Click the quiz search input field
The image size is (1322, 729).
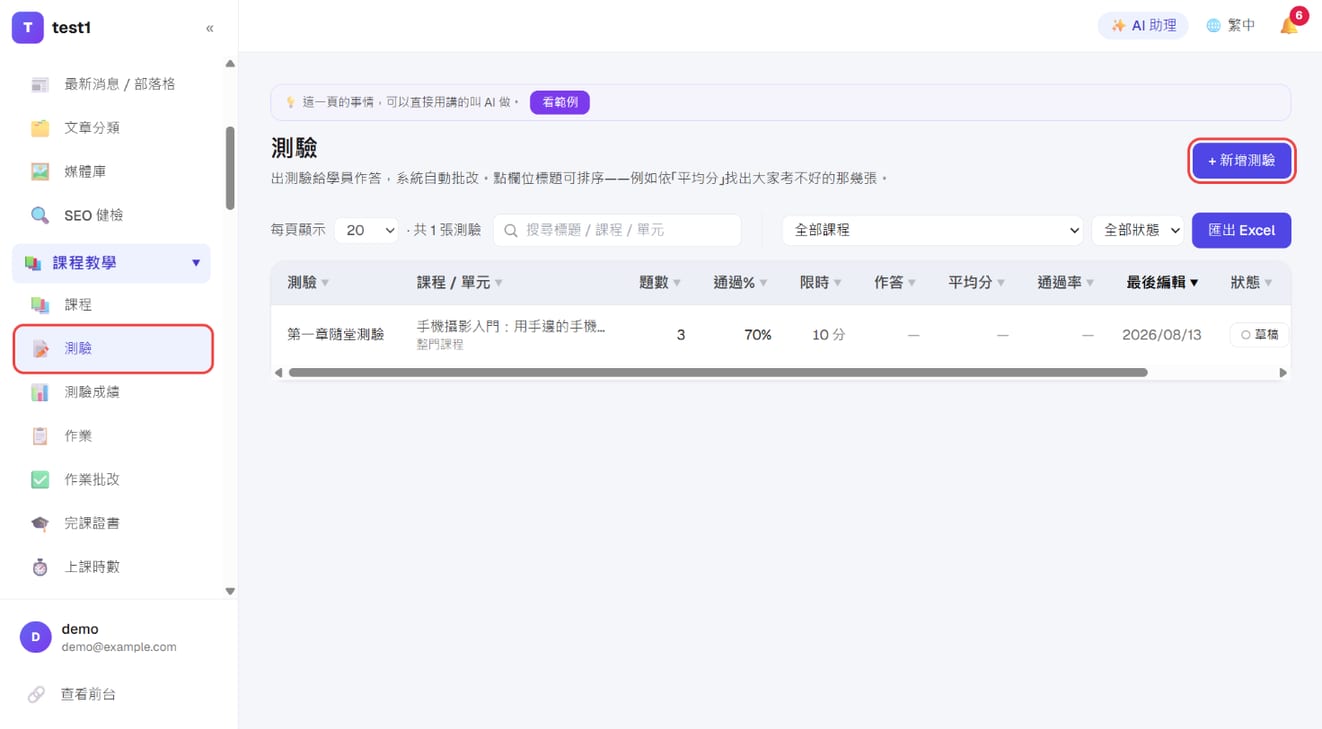click(x=617, y=230)
